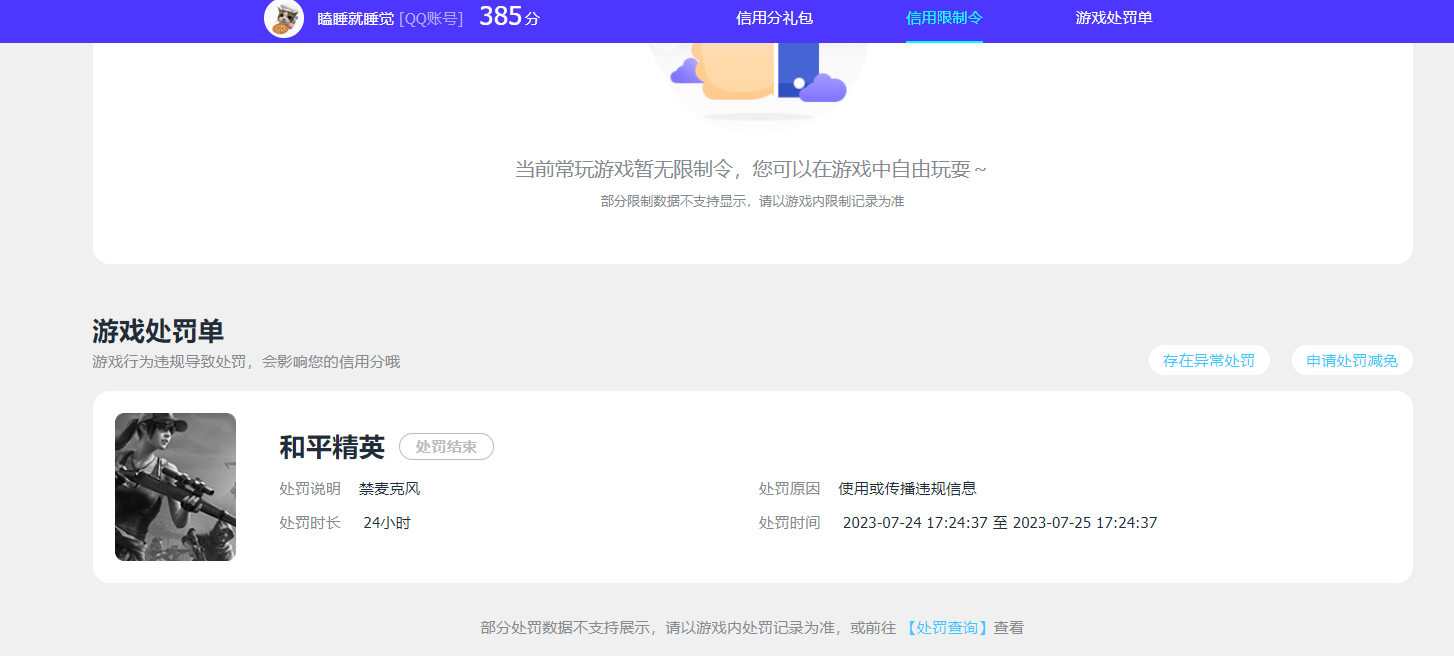Click the 处罚结束 status badge
1454x656 pixels.
click(446, 447)
